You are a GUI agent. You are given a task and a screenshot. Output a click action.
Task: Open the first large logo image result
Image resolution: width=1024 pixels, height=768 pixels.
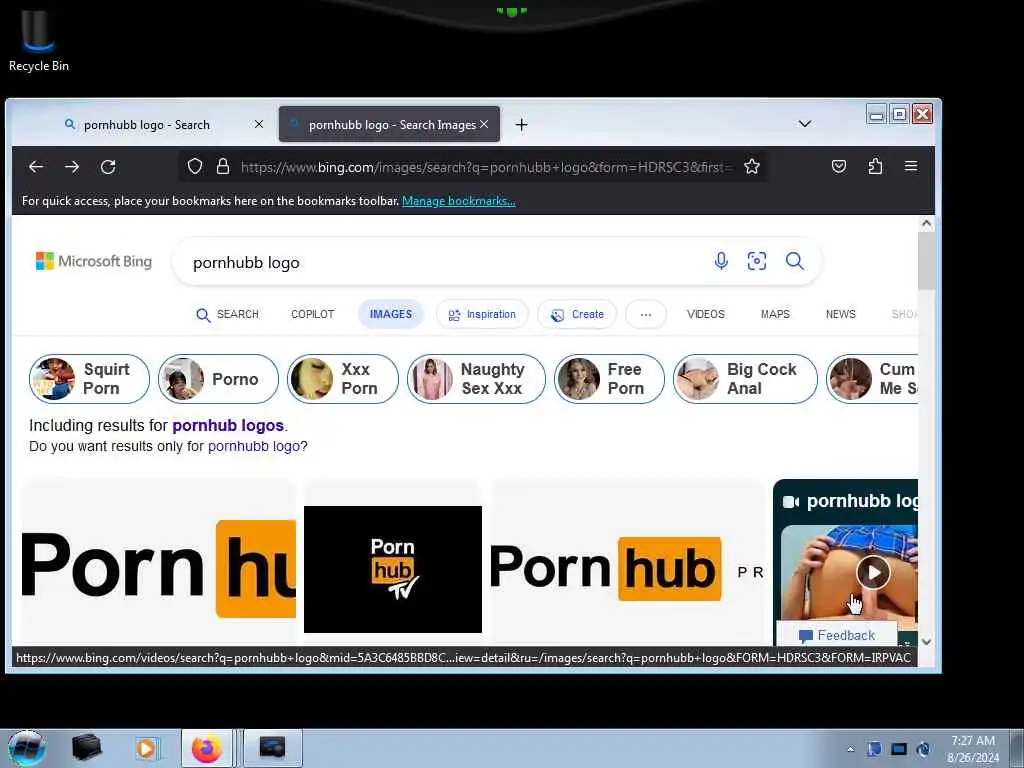[x=159, y=568]
